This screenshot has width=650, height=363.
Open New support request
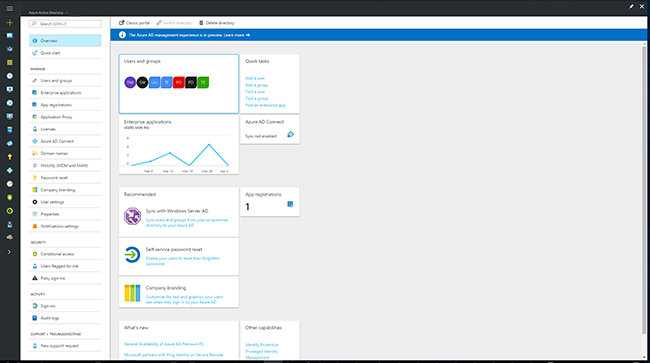pos(65,346)
